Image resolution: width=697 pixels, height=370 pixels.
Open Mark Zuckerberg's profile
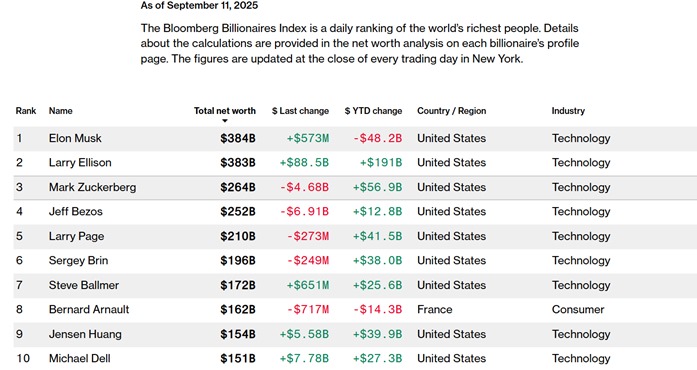click(92, 187)
